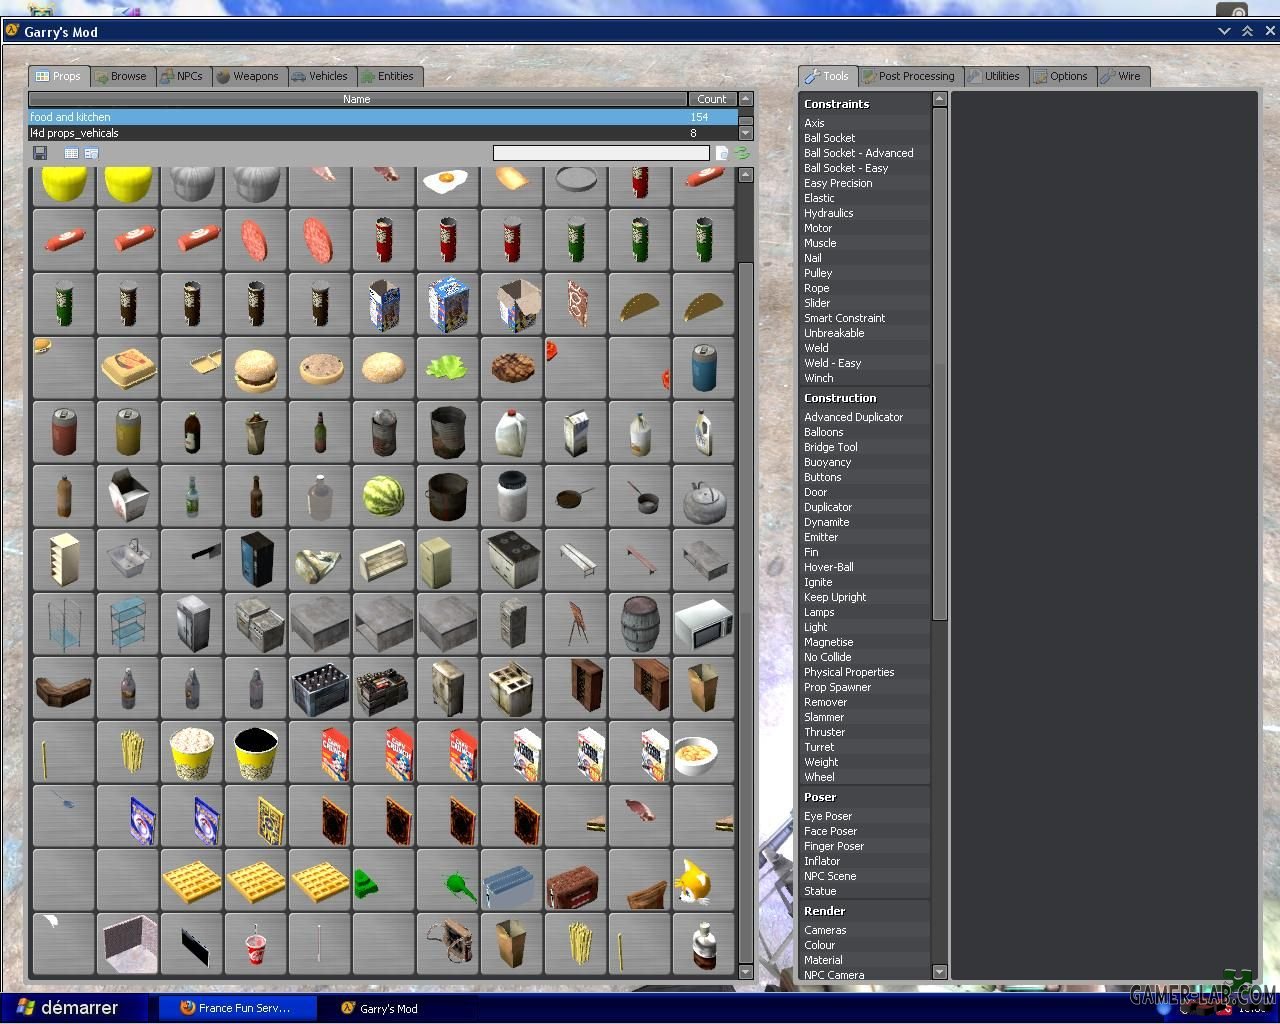Spawn the blue vending machine prop
The image size is (1280, 1024).
coord(255,560)
